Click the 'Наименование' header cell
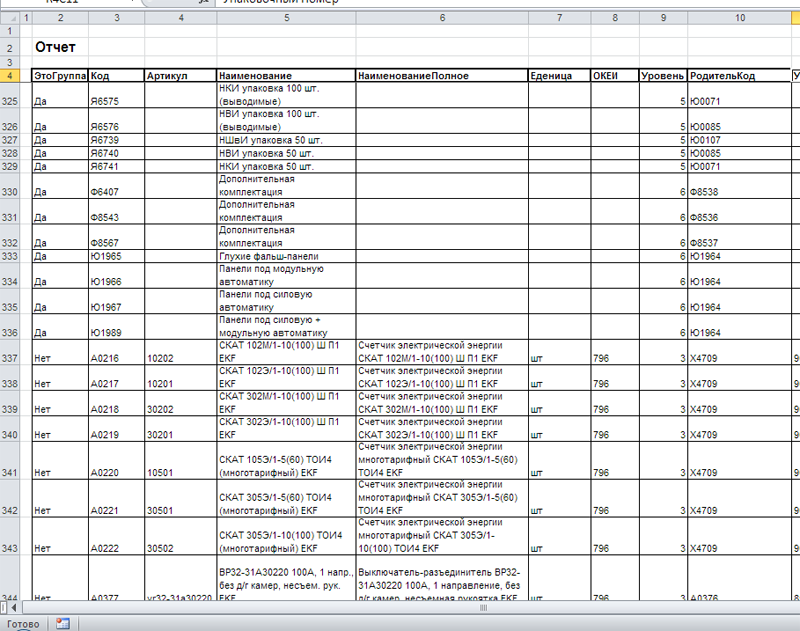Image resolution: width=800 pixels, height=631 pixels. pos(286,75)
